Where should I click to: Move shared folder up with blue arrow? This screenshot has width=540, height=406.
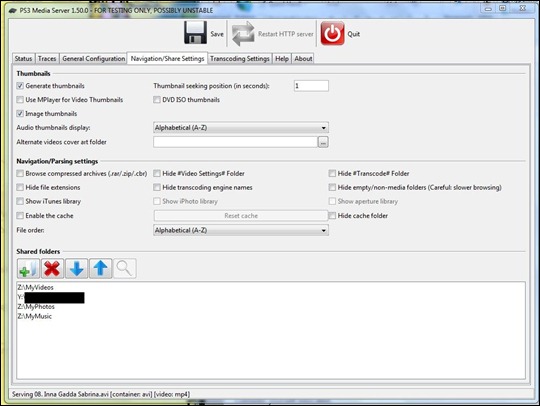coord(101,269)
